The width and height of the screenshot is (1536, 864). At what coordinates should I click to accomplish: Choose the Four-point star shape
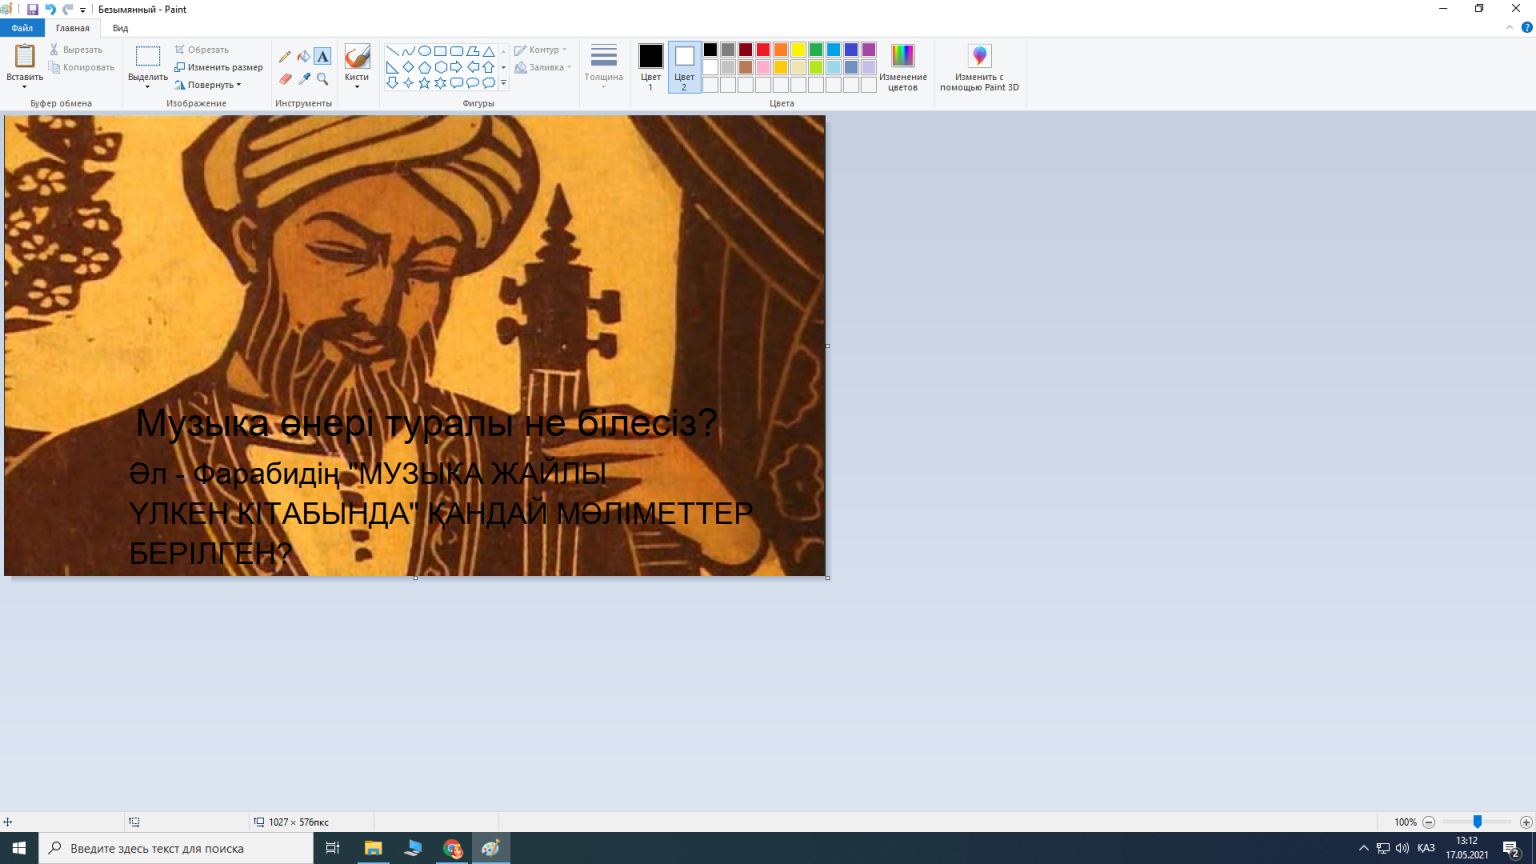(408, 83)
